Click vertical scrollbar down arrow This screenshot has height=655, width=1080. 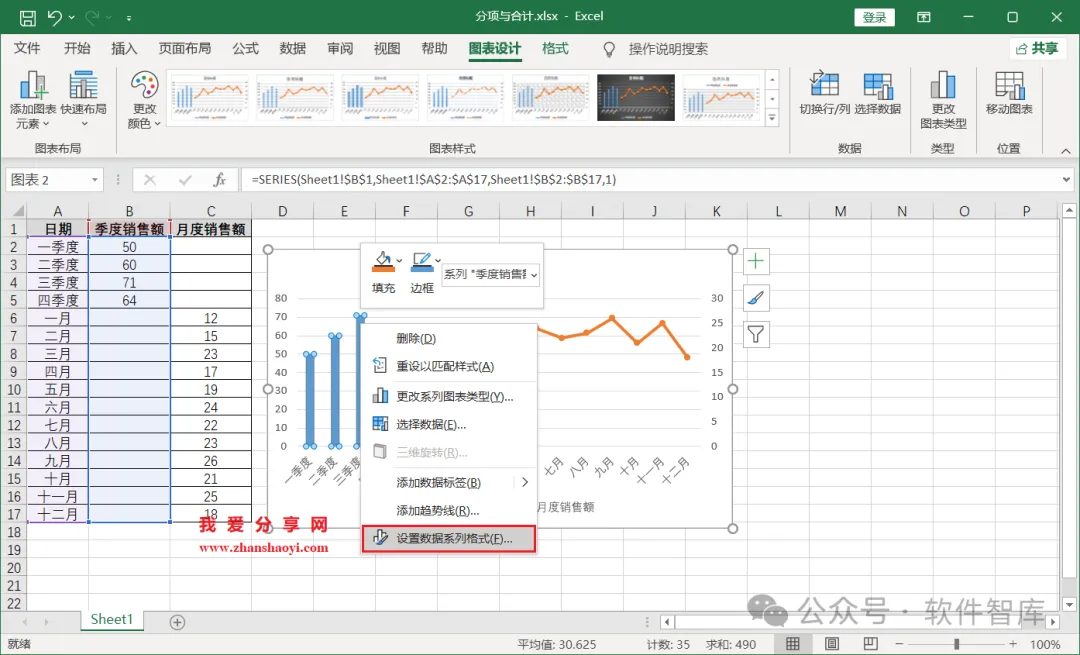tap(1069, 604)
